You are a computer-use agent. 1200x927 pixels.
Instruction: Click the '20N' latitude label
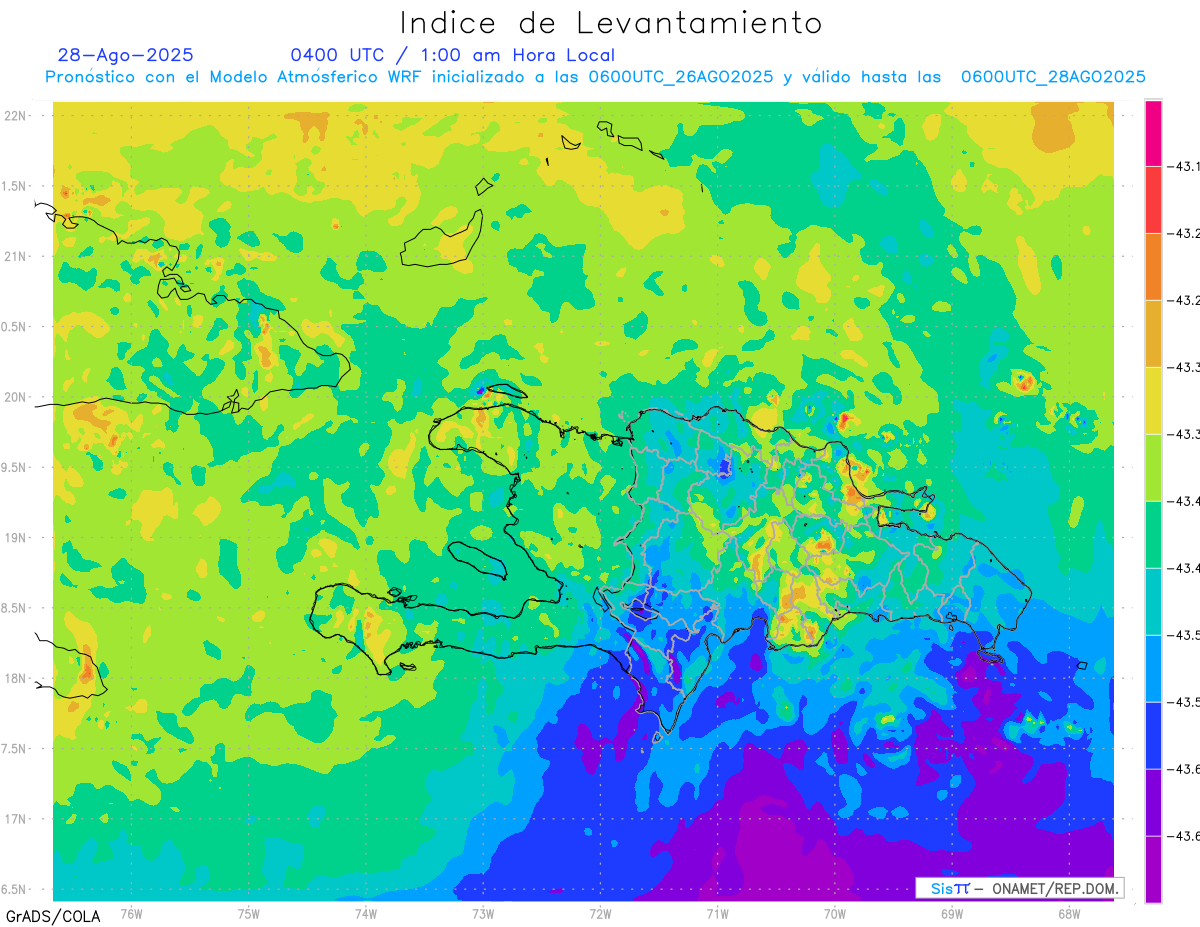point(15,397)
